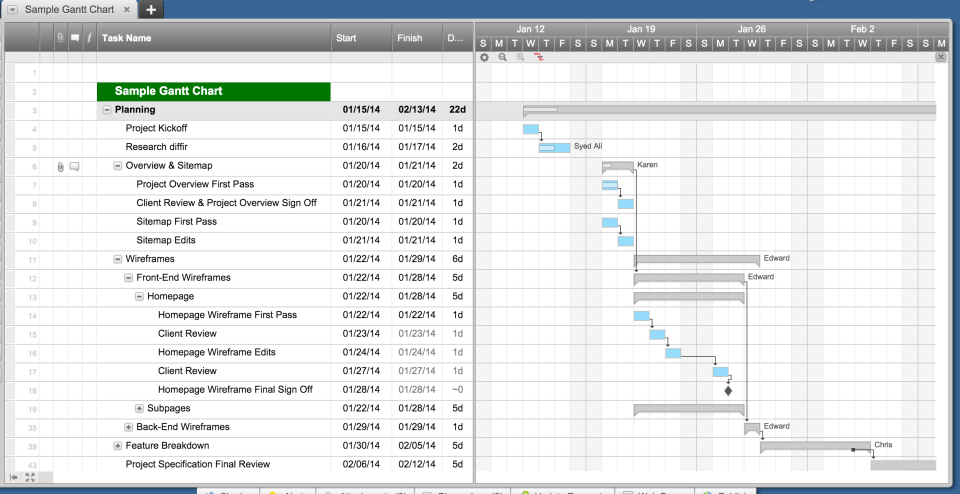
Task: Expand the Subpages group
Action: 140,408
